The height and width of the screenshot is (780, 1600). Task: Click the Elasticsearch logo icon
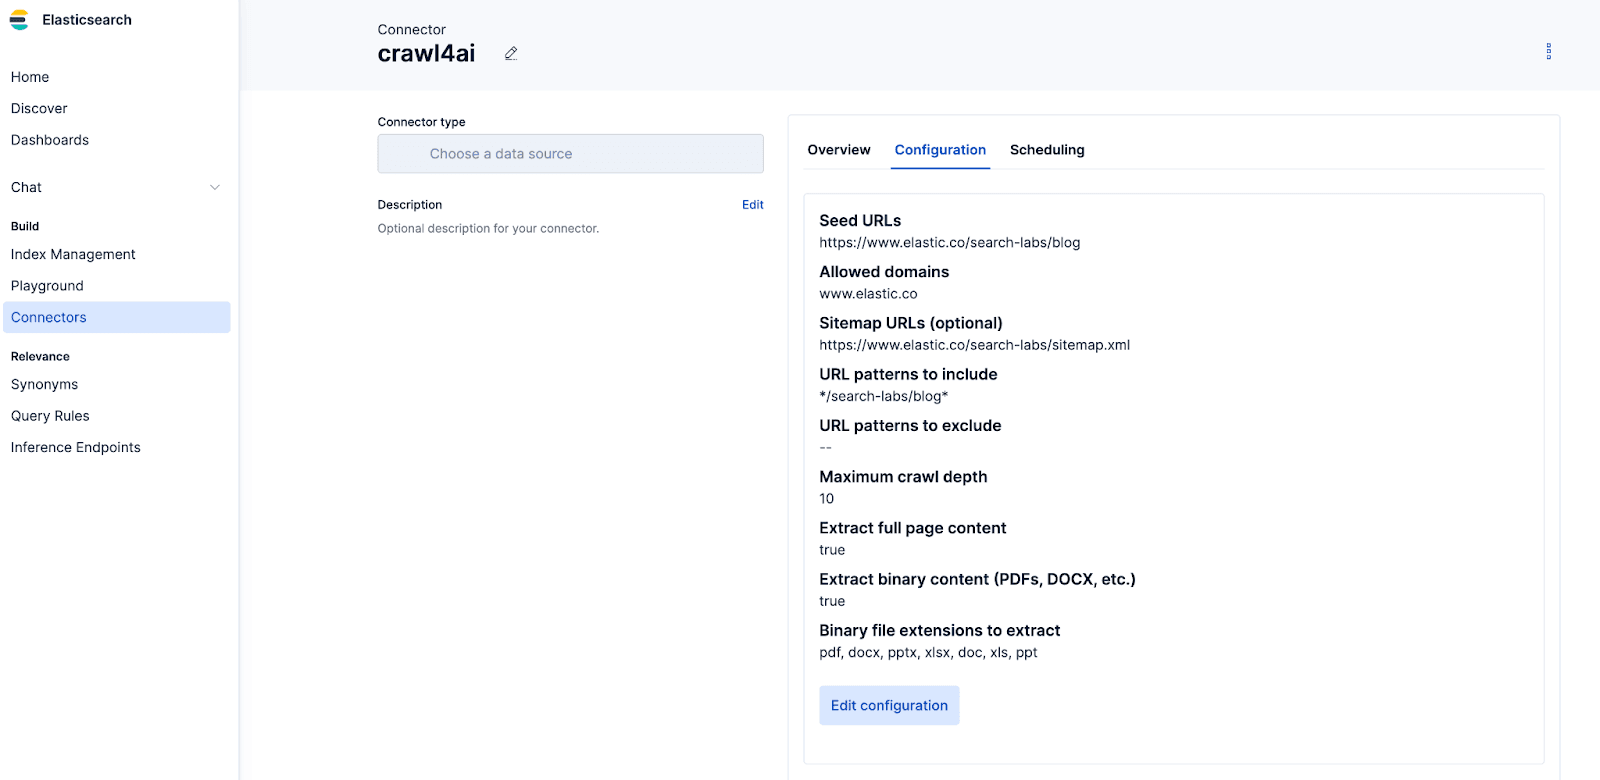tap(19, 20)
